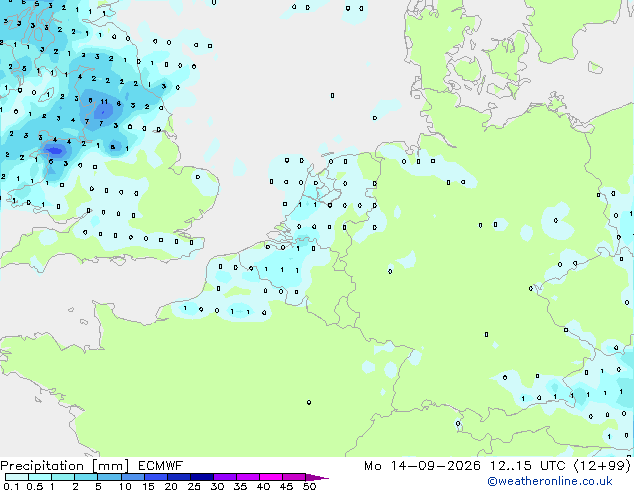This screenshot has height=490, width=634.
Task: Click the 12..15 UTC time text
Action: tap(527, 466)
